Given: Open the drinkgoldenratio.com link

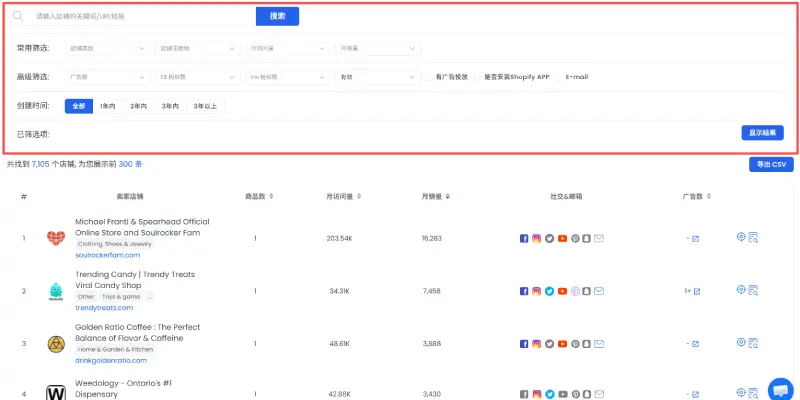Looking at the screenshot, I should [111, 360].
